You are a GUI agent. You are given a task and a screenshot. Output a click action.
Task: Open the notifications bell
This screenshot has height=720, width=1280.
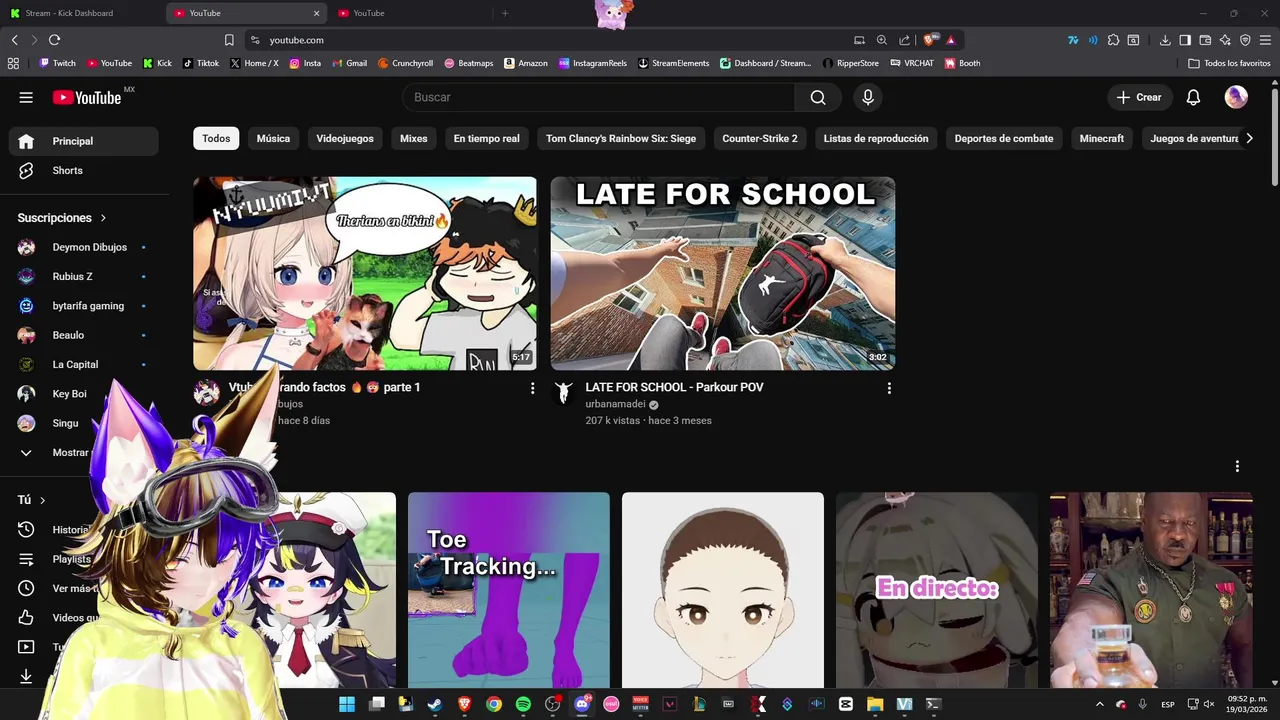coord(1193,97)
